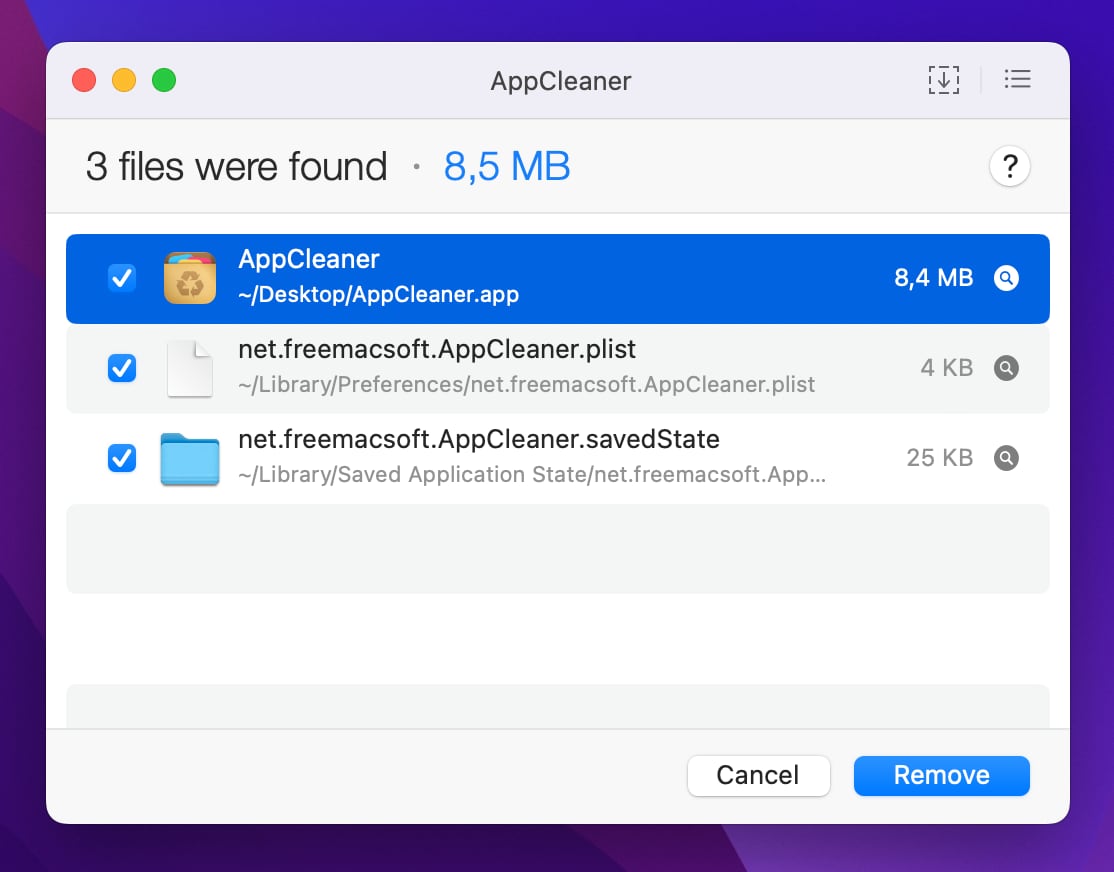The height and width of the screenshot is (872, 1114).
Task: Reveal the plist file with its magnifier
Action: coord(1006,368)
